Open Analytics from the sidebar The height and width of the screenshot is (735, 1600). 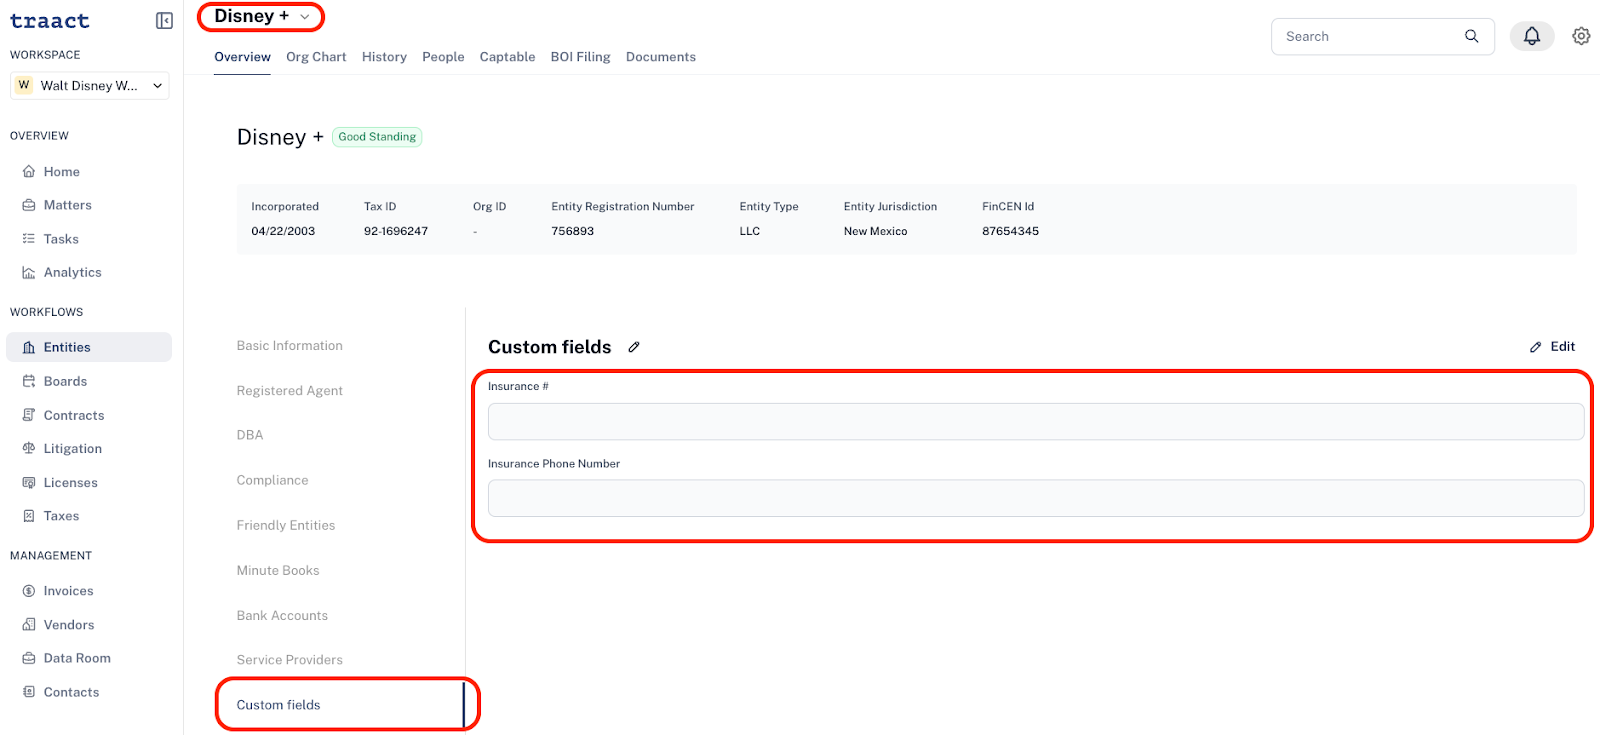click(x=73, y=272)
